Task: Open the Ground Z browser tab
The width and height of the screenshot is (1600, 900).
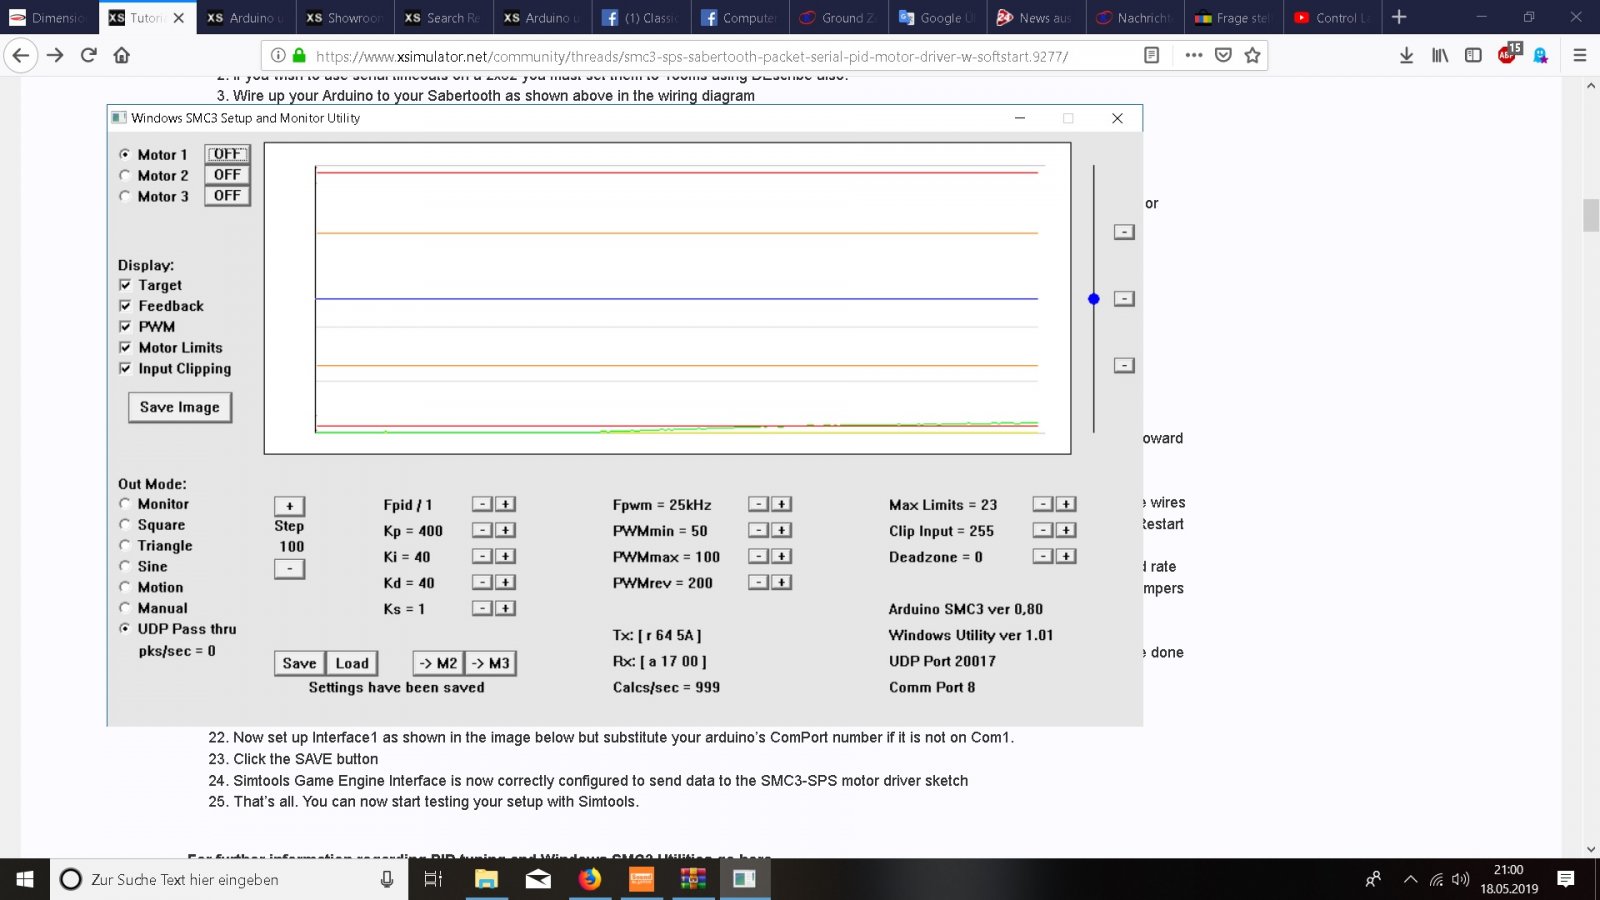Action: point(837,18)
